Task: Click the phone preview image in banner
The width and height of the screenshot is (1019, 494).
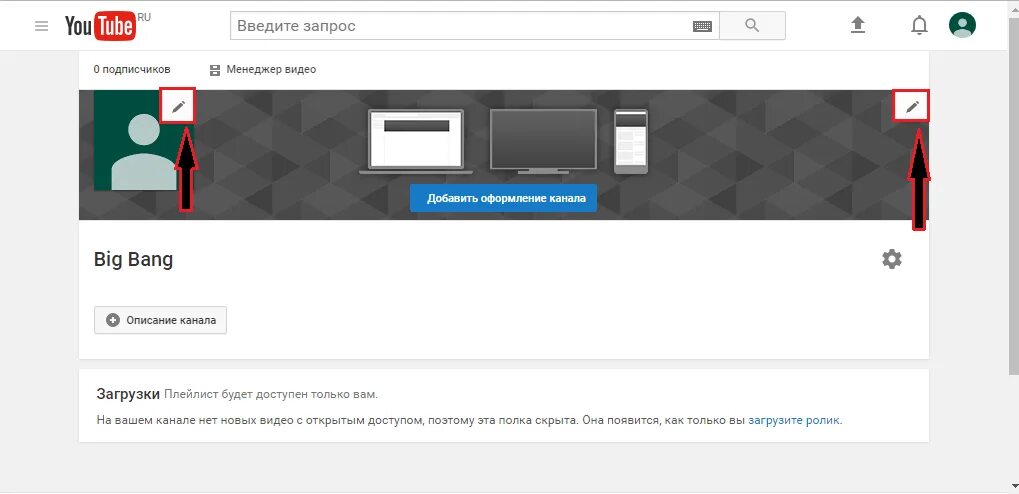Action: (x=631, y=142)
